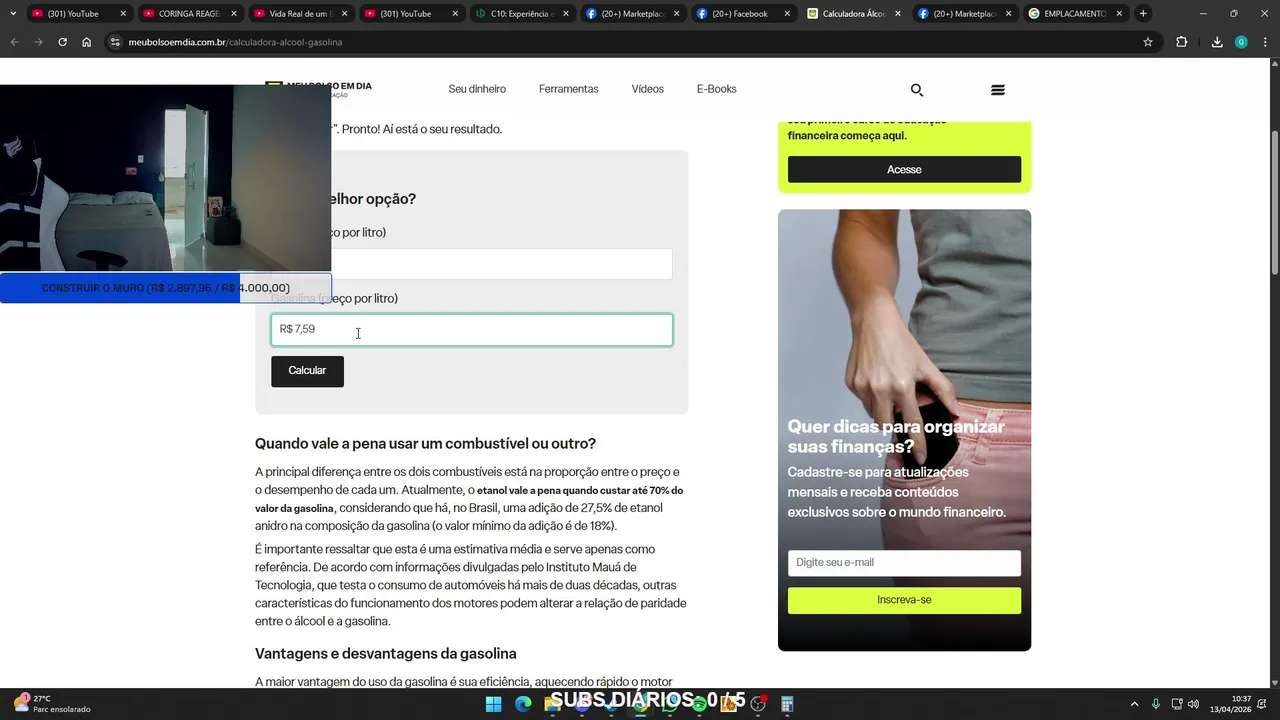The width and height of the screenshot is (1280, 720).
Task: Reload the page with the refresh icon
Action: (62, 42)
